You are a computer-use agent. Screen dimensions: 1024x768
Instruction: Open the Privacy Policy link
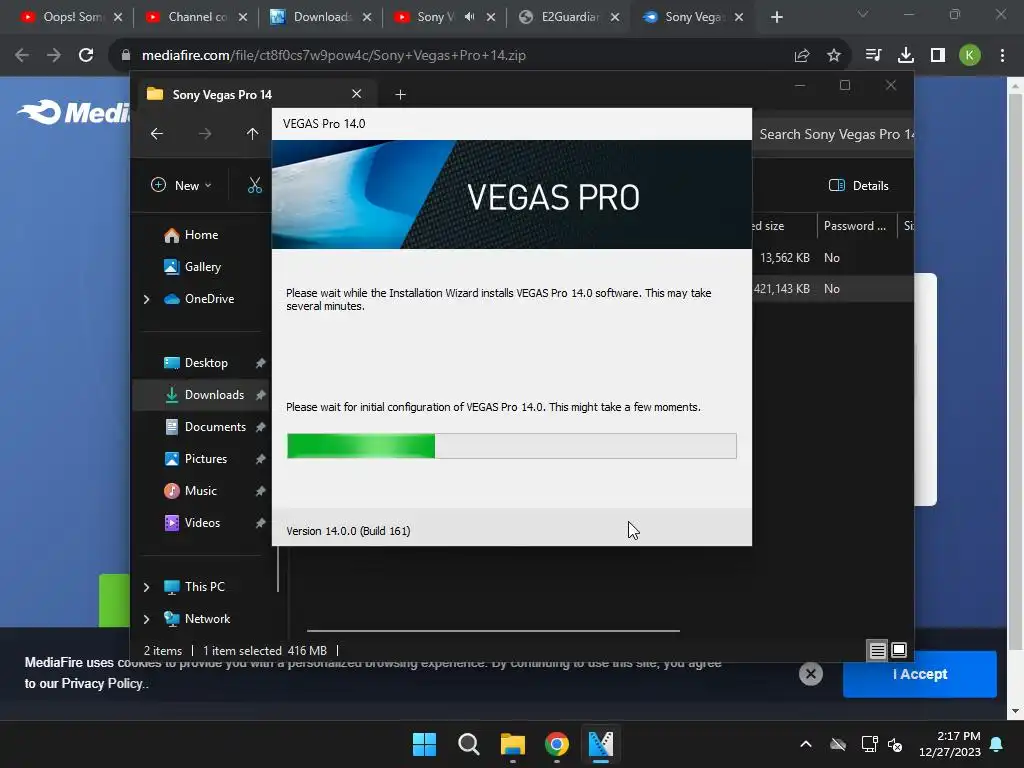coord(102,684)
